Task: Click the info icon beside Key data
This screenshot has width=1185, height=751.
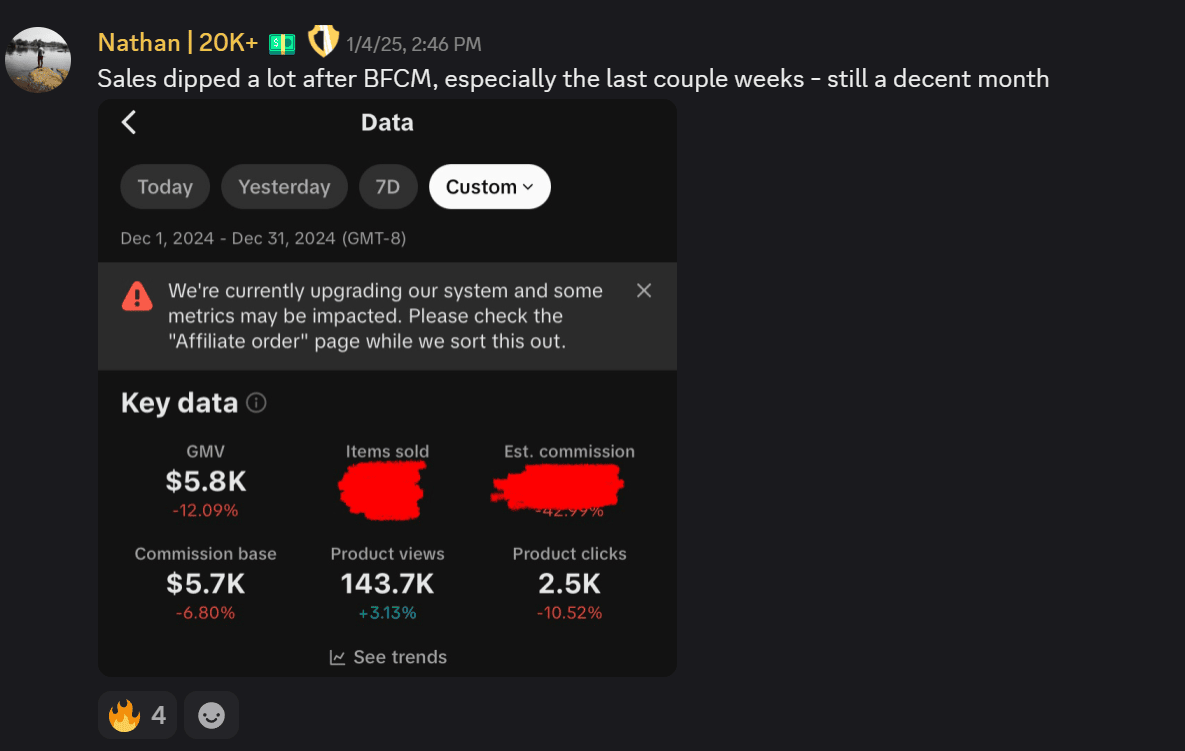Action: click(256, 403)
